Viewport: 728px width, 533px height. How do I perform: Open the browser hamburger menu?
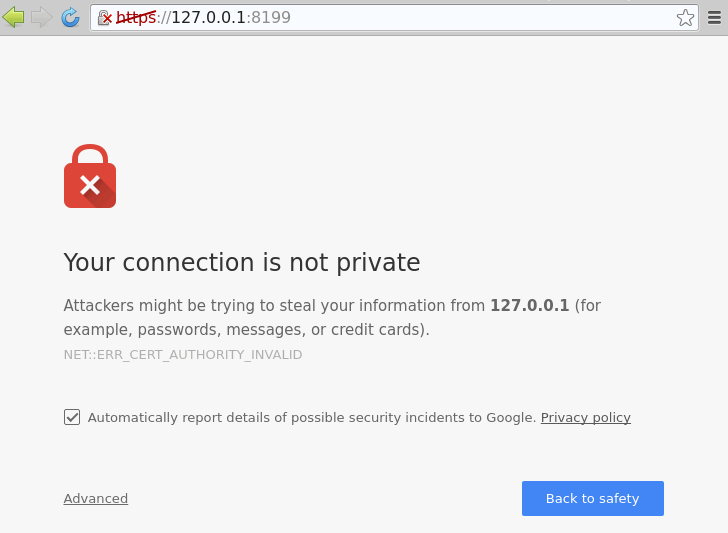click(714, 18)
